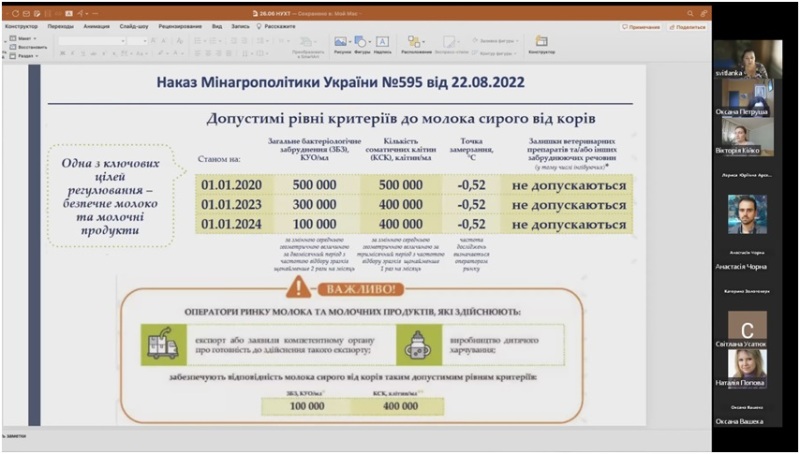
Task: Toggle underline formatting
Action: coord(83,53)
